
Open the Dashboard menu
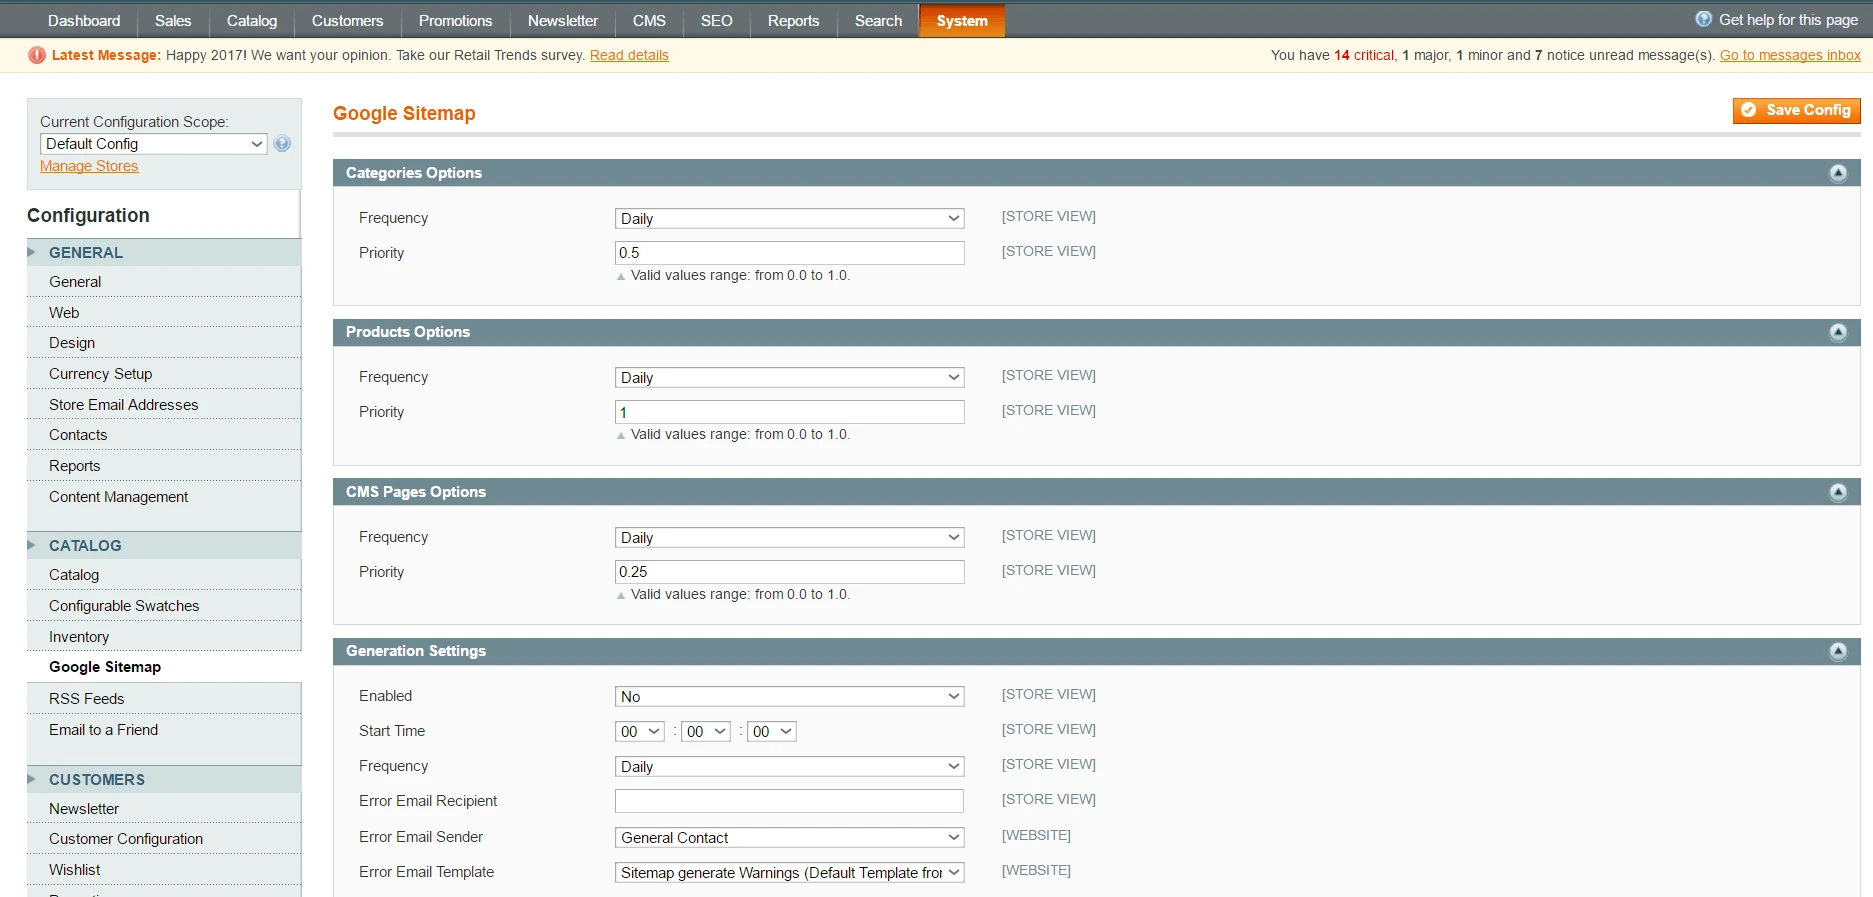click(x=84, y=21)
